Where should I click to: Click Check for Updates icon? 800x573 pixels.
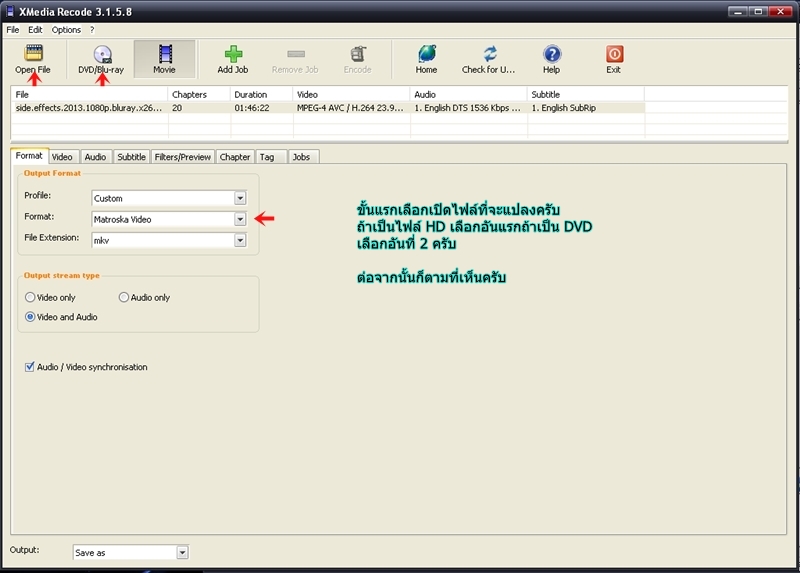[489, 53]
